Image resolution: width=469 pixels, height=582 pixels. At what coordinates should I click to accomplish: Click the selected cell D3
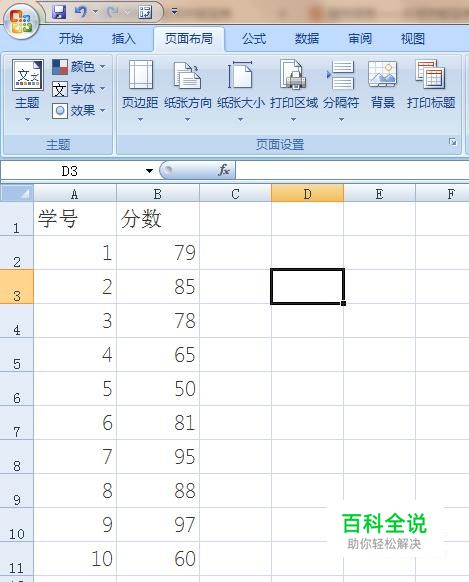point(307,287)
